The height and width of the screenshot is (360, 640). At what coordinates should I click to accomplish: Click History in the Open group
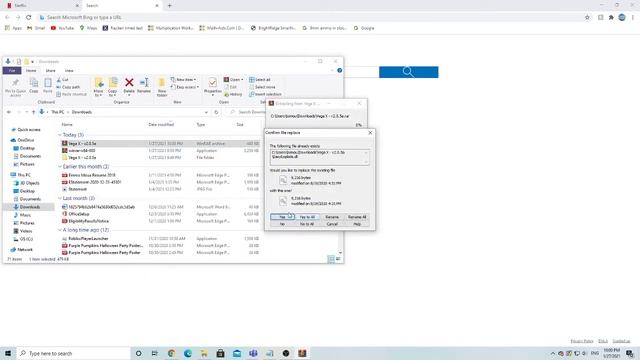pos(233,94)
